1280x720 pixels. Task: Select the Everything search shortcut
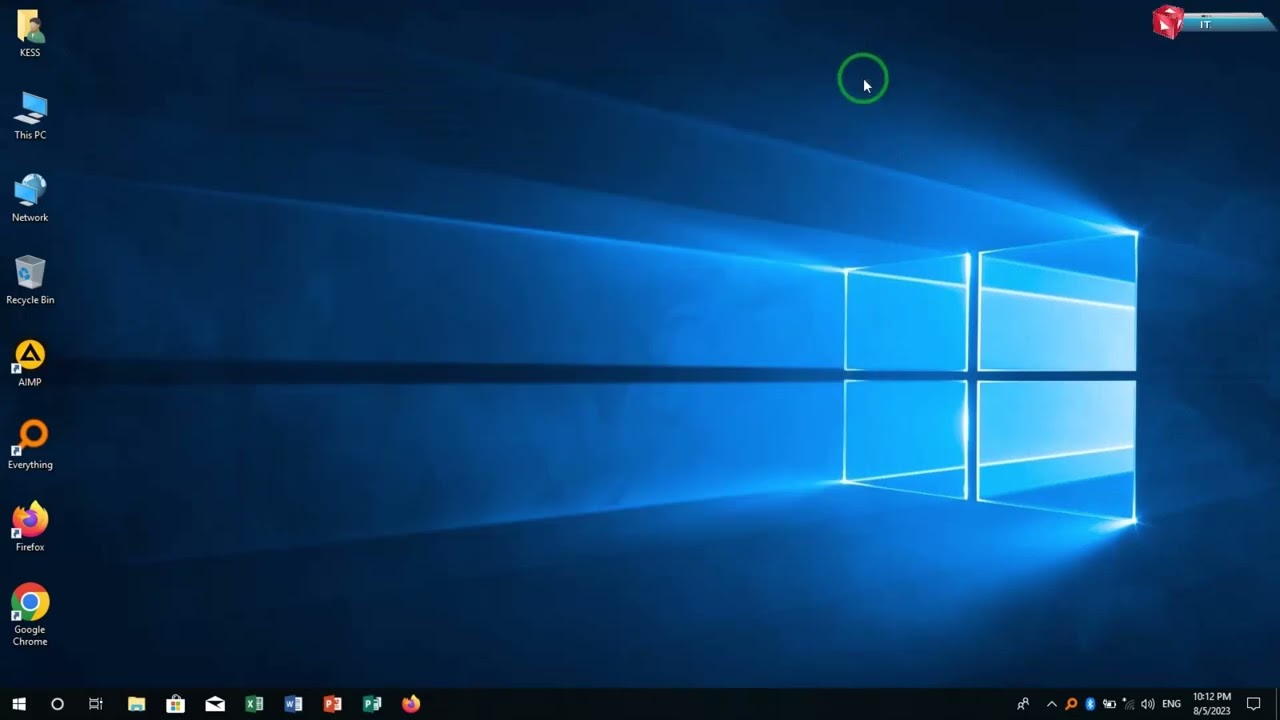coord(30,444)
